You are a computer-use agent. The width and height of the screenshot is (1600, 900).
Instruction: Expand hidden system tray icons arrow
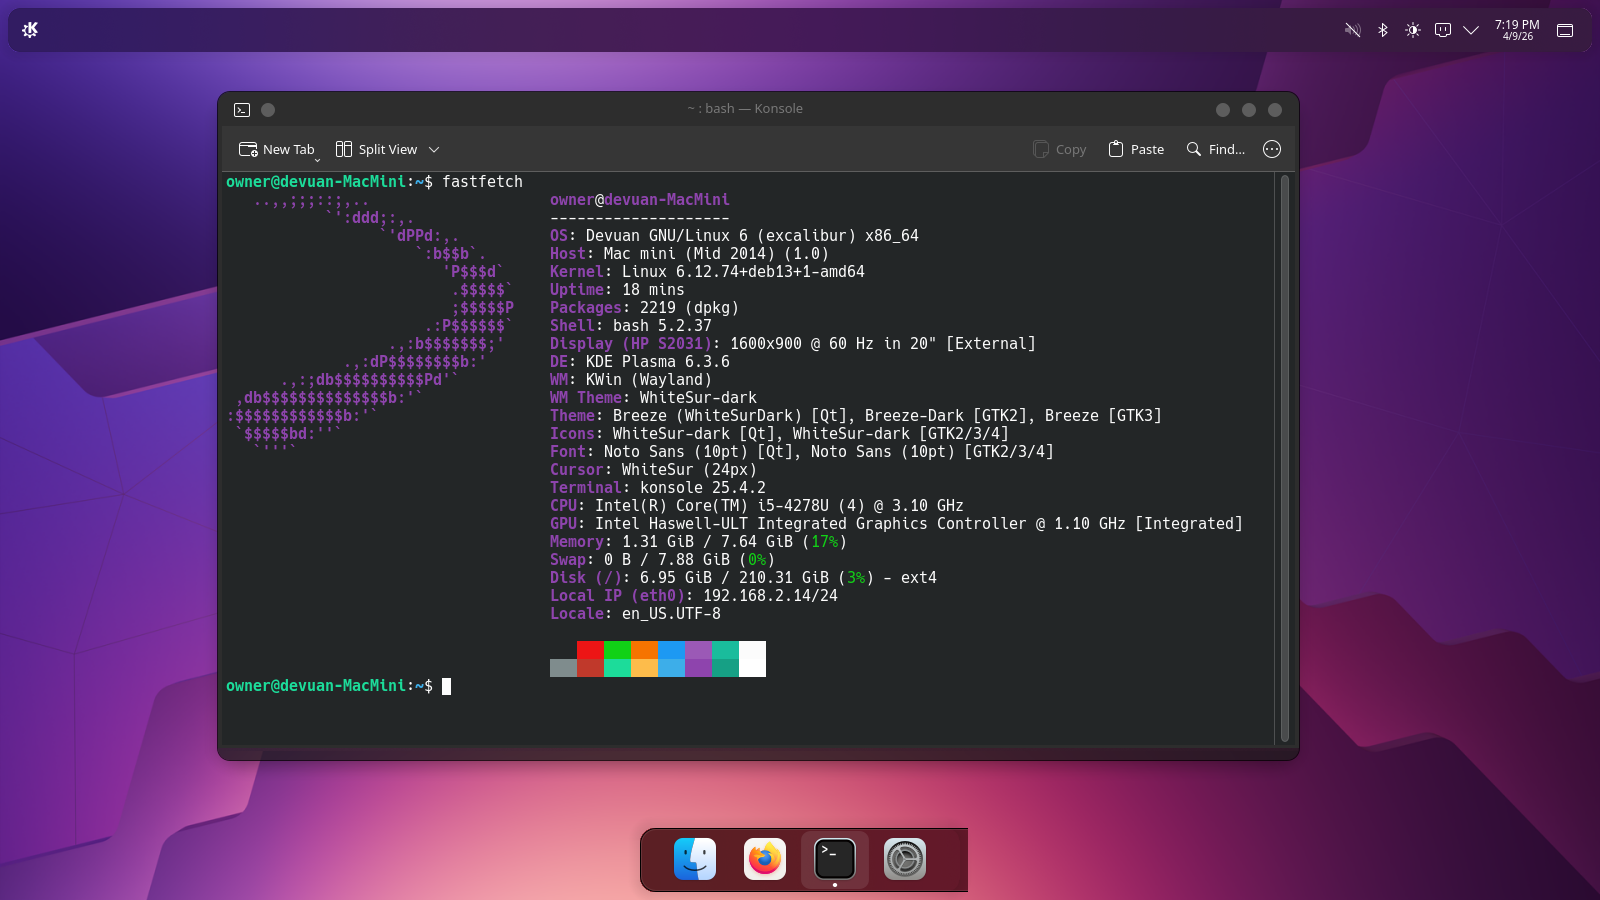tap(1471, 30)
